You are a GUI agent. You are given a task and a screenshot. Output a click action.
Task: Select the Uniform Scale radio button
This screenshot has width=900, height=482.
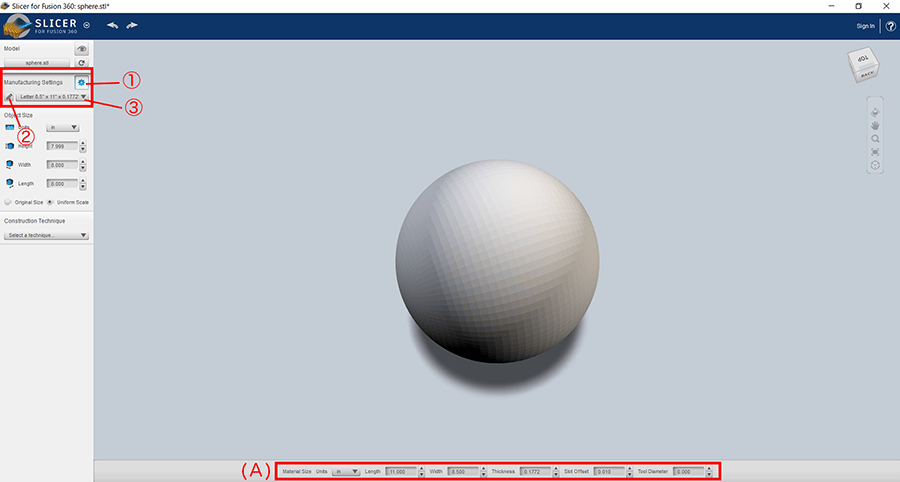point(50,202)
